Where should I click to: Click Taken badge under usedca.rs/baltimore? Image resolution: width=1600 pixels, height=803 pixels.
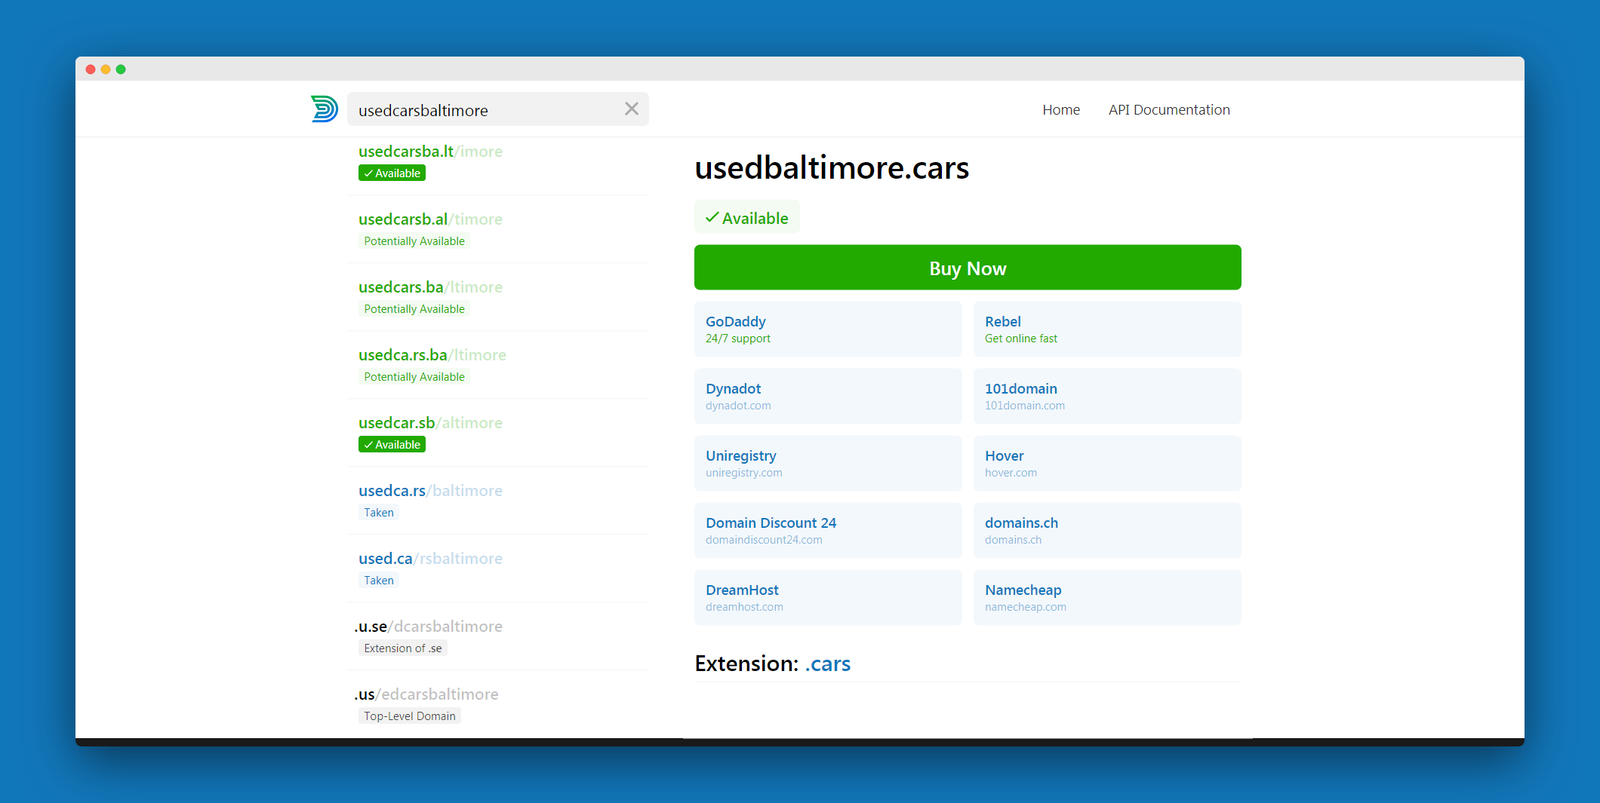pos(378,513)
